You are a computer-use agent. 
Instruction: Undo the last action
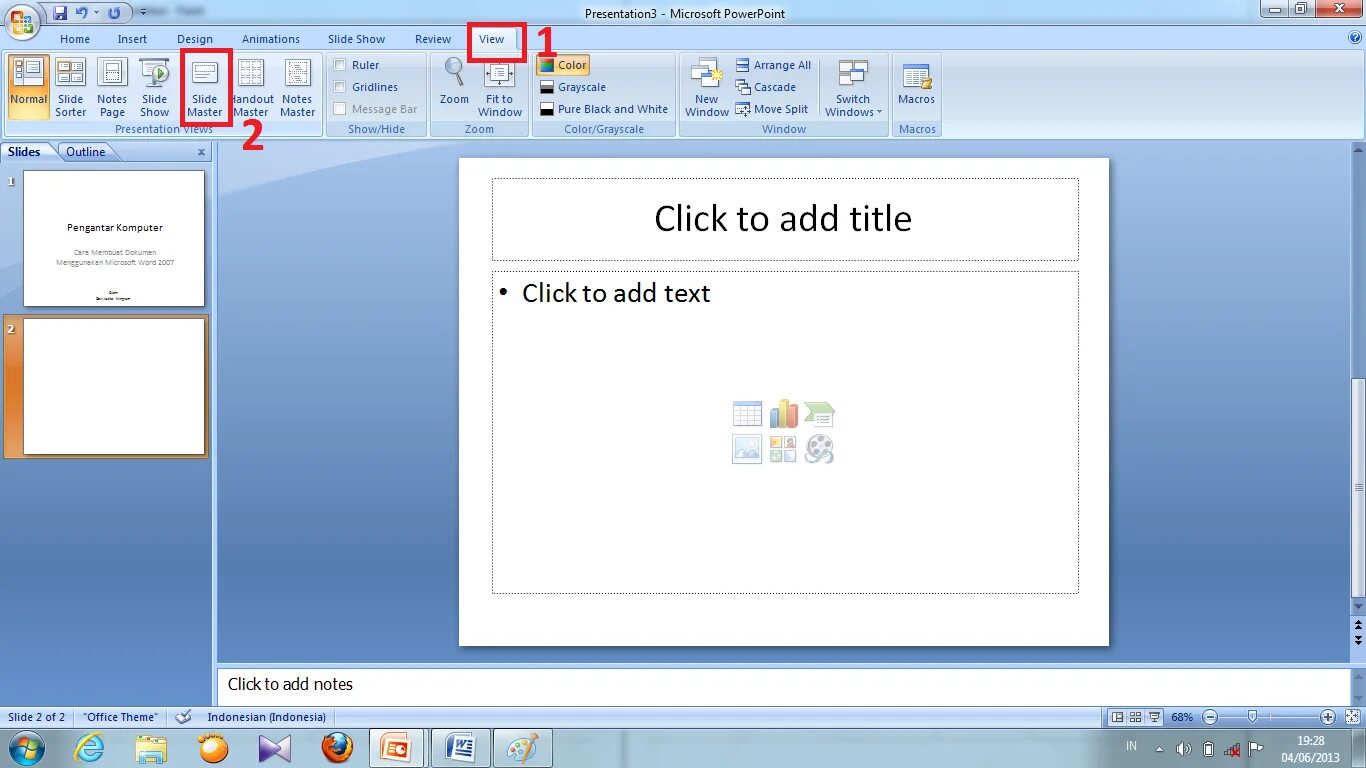[82, 13]
